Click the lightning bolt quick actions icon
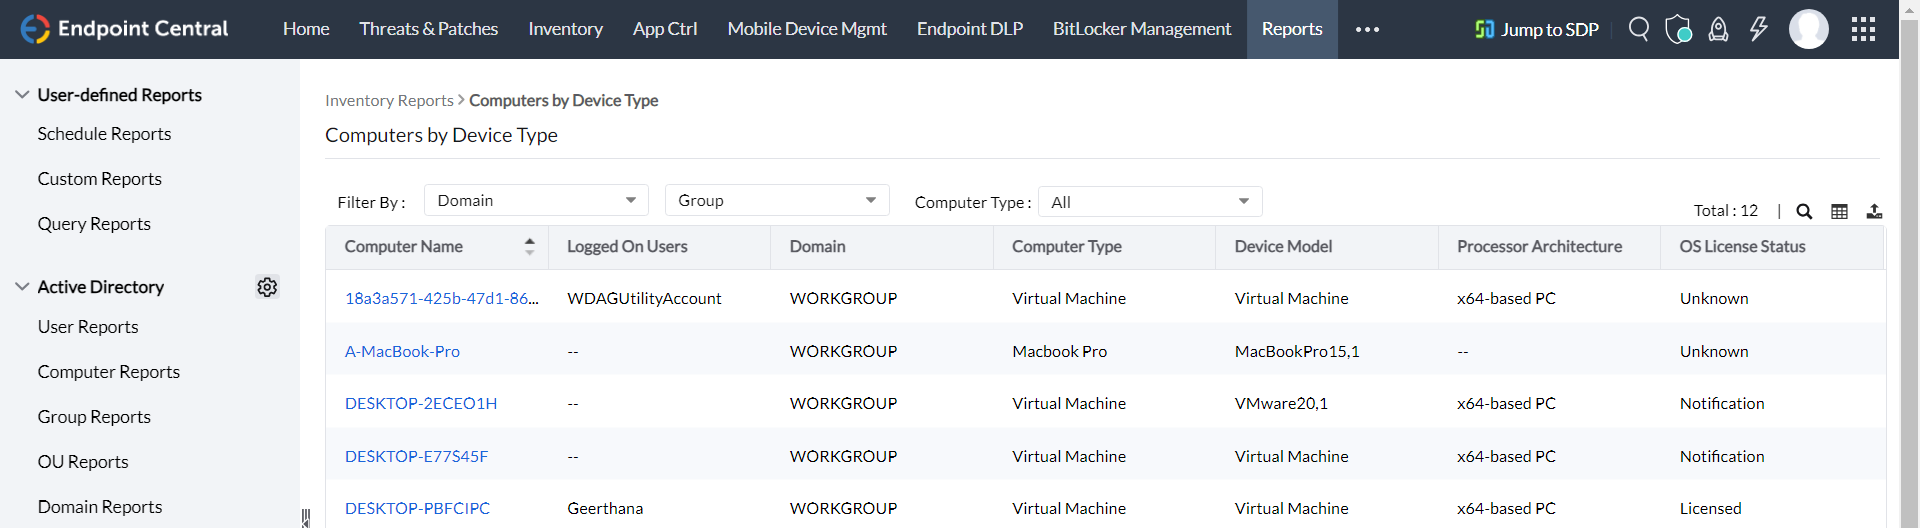The height and width of the screenshot is (528, 1920). [1758, 29]
